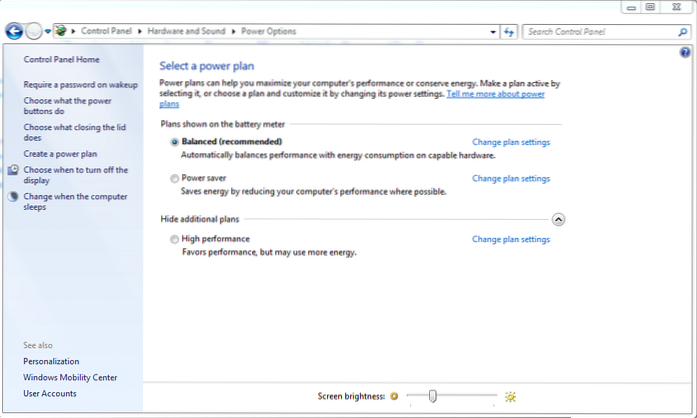Open Windows Mobility Center

click(x=70, y=378)
